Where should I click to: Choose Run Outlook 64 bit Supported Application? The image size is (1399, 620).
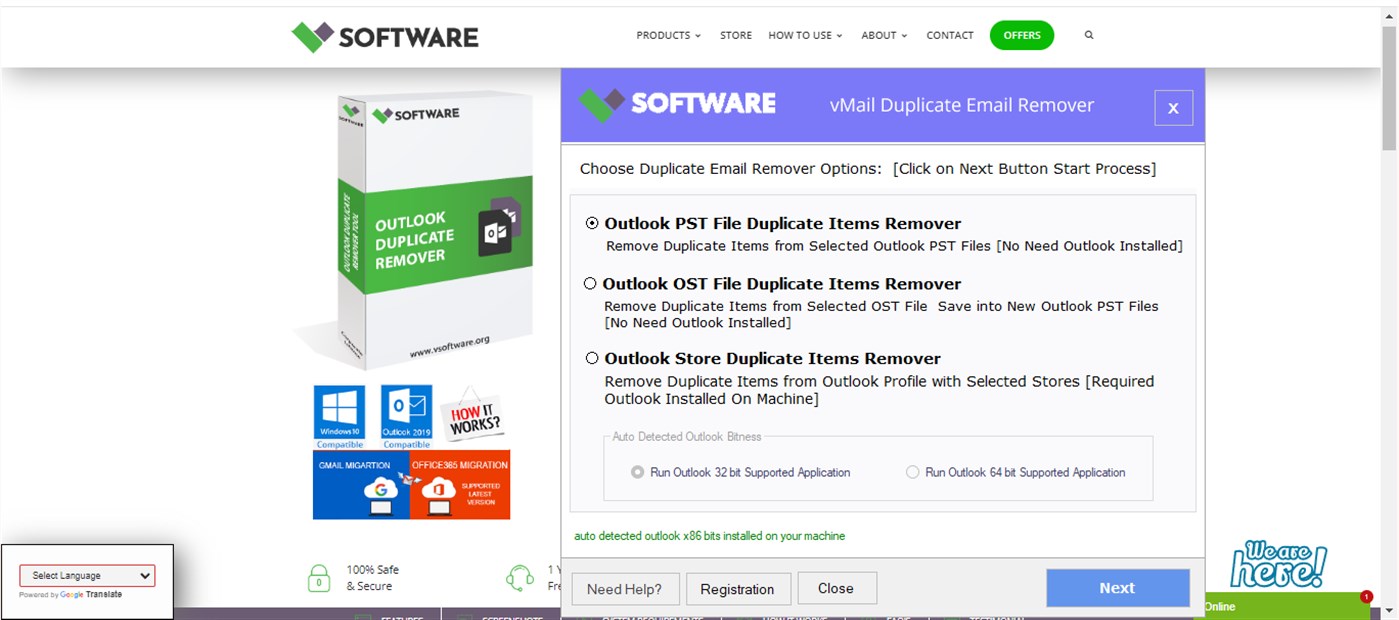[x=911, y=472]
